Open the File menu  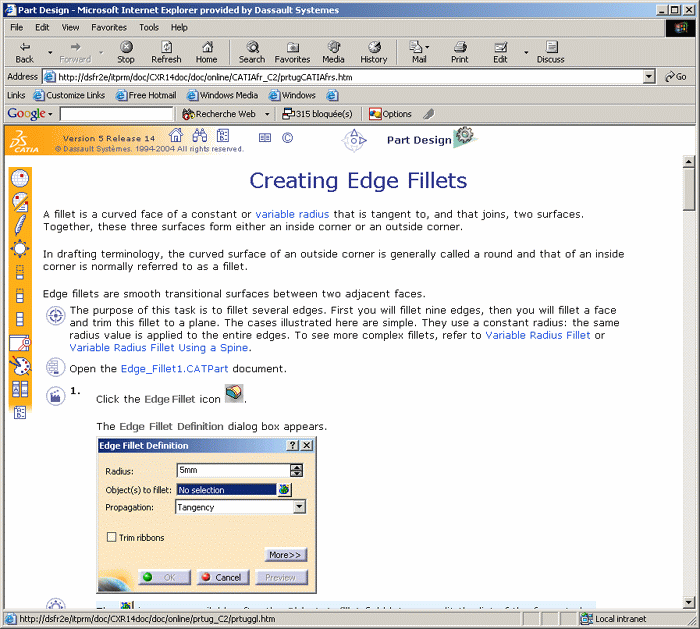(17, 28)
